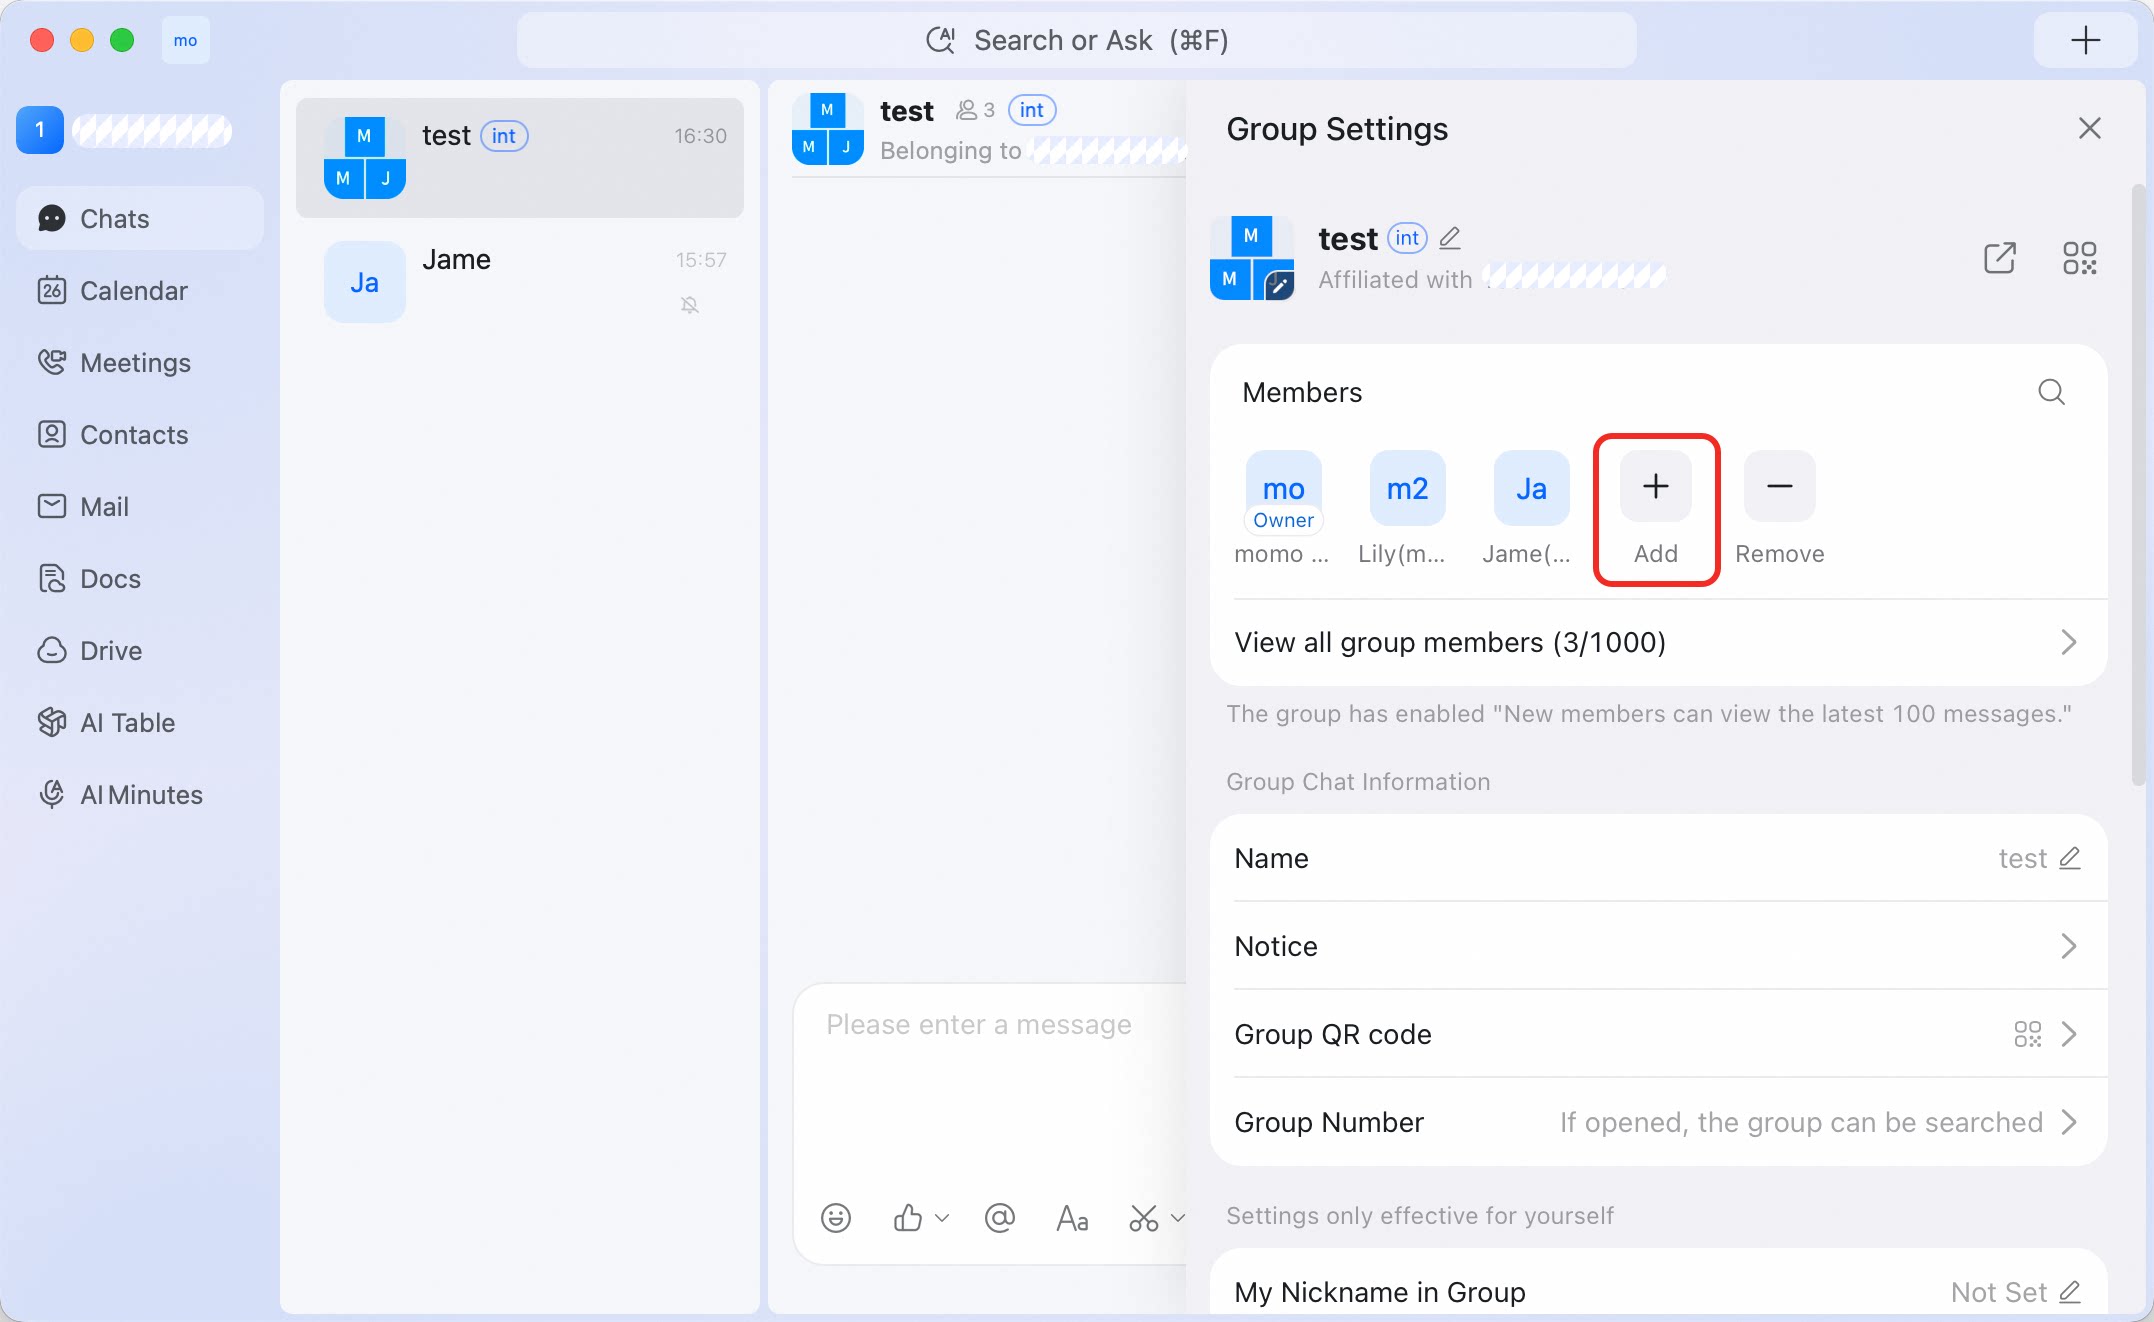
Task: Toggle text formatting Aa icon
Action: click(1072, 1217)
